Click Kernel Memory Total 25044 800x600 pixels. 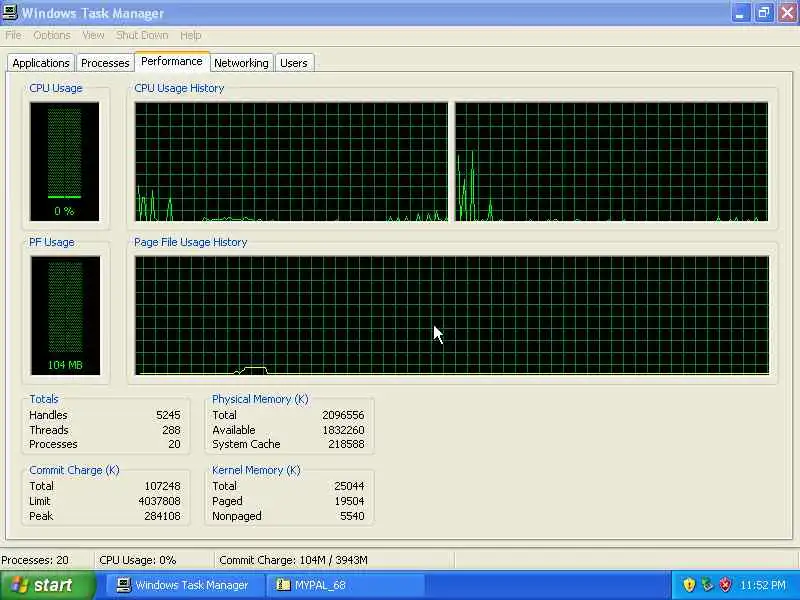349,486
